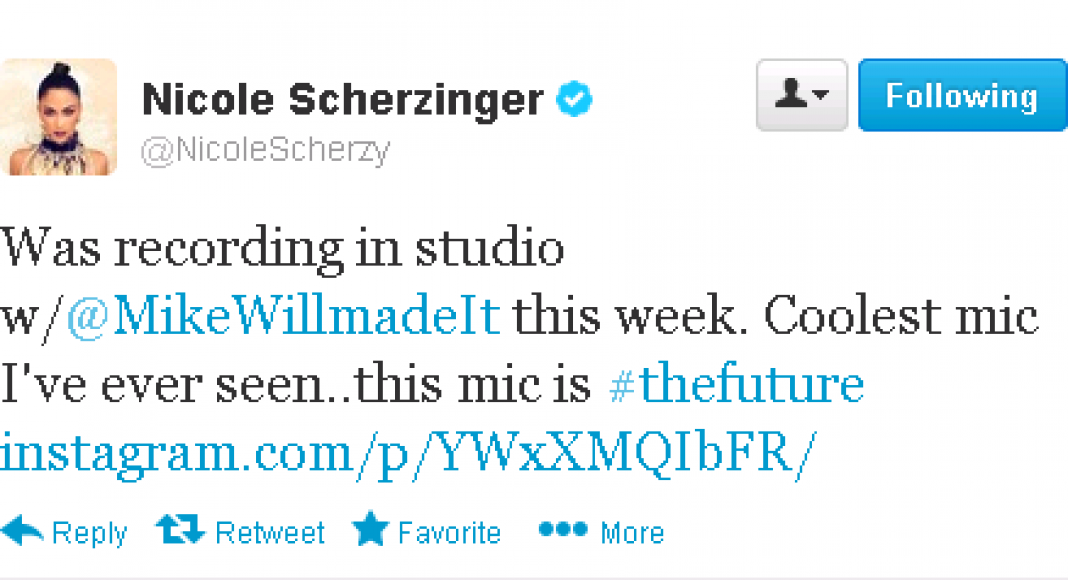
Task: Toggle the Following button
Action: pos(962,96)
